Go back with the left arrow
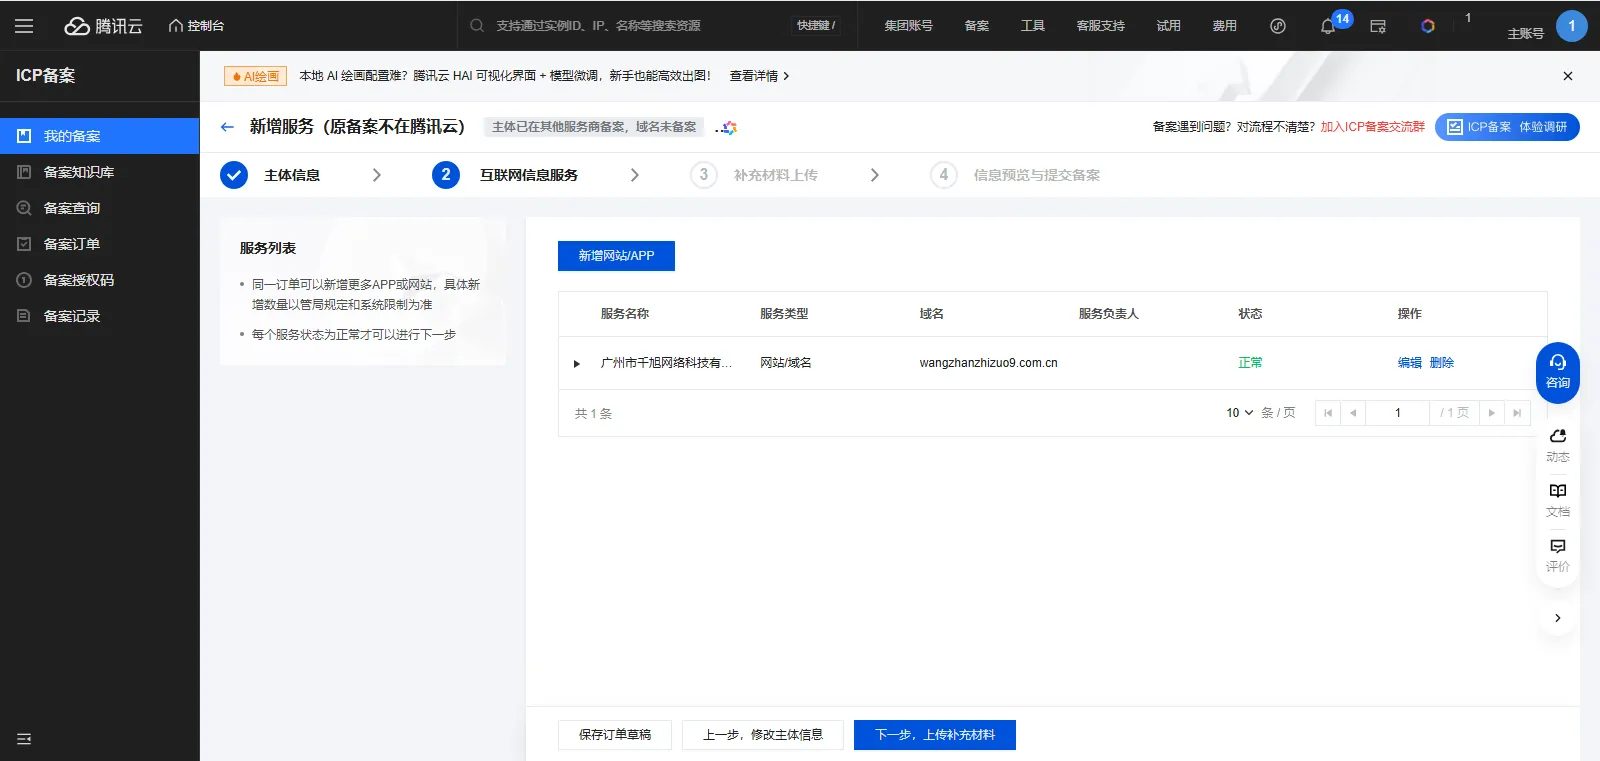This screenshot has width=1600, height=761. click(x=227, y=127)
